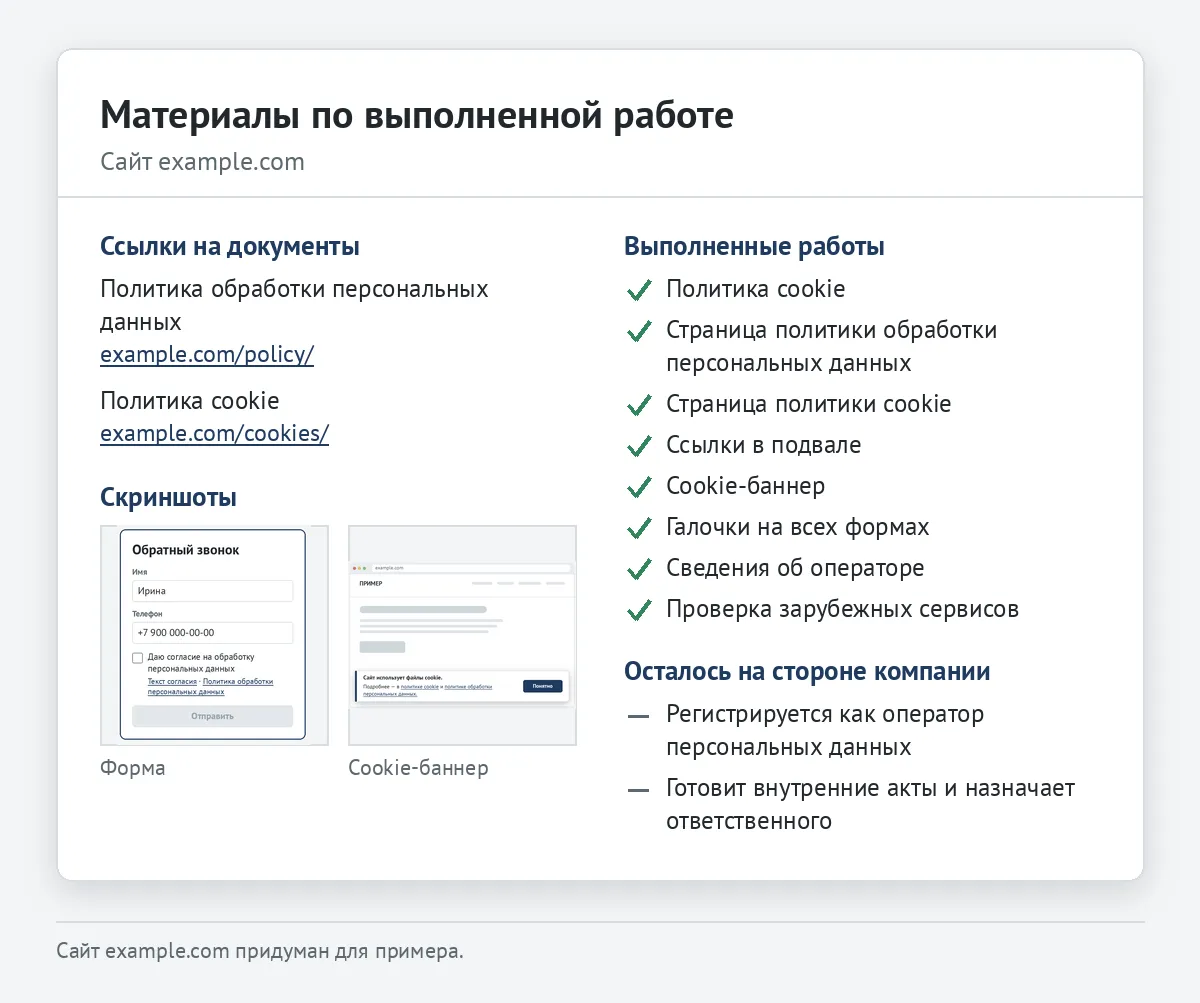The height and width of the screenshot is (1003, 1200).
Task: Click the Cookie-баннер caption under the screenshot
Action: [x=418, y=768]
